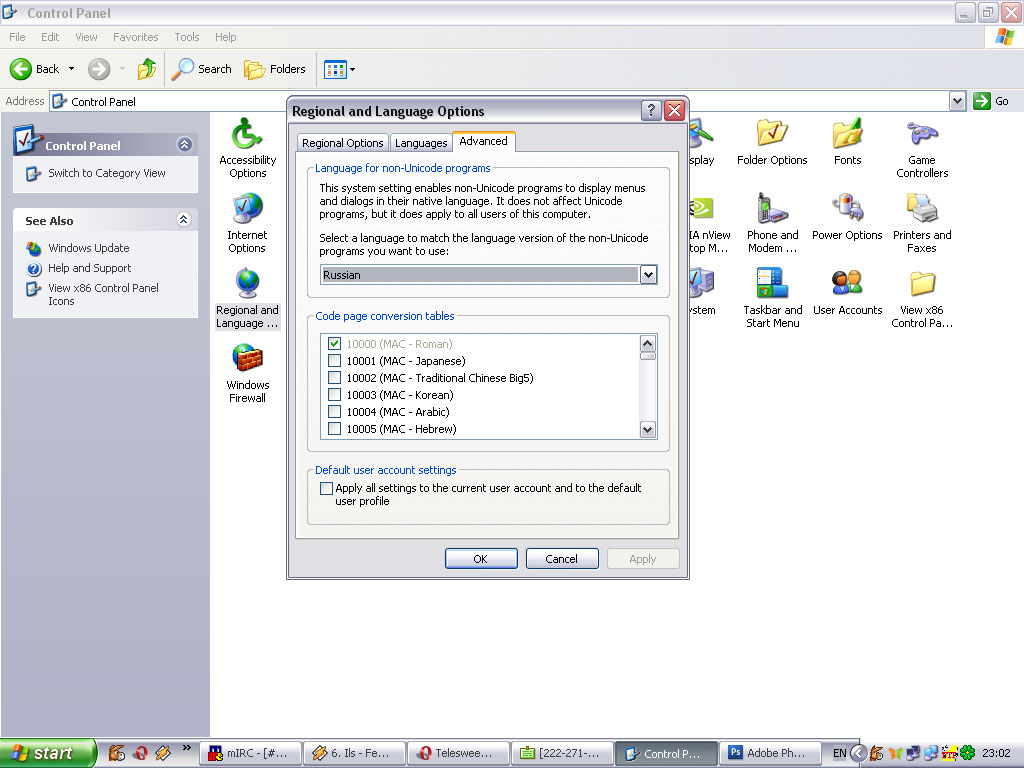Open the Folder Options icon
Viewport: 1024px width, 768px height.
click(x=771, y=135)
